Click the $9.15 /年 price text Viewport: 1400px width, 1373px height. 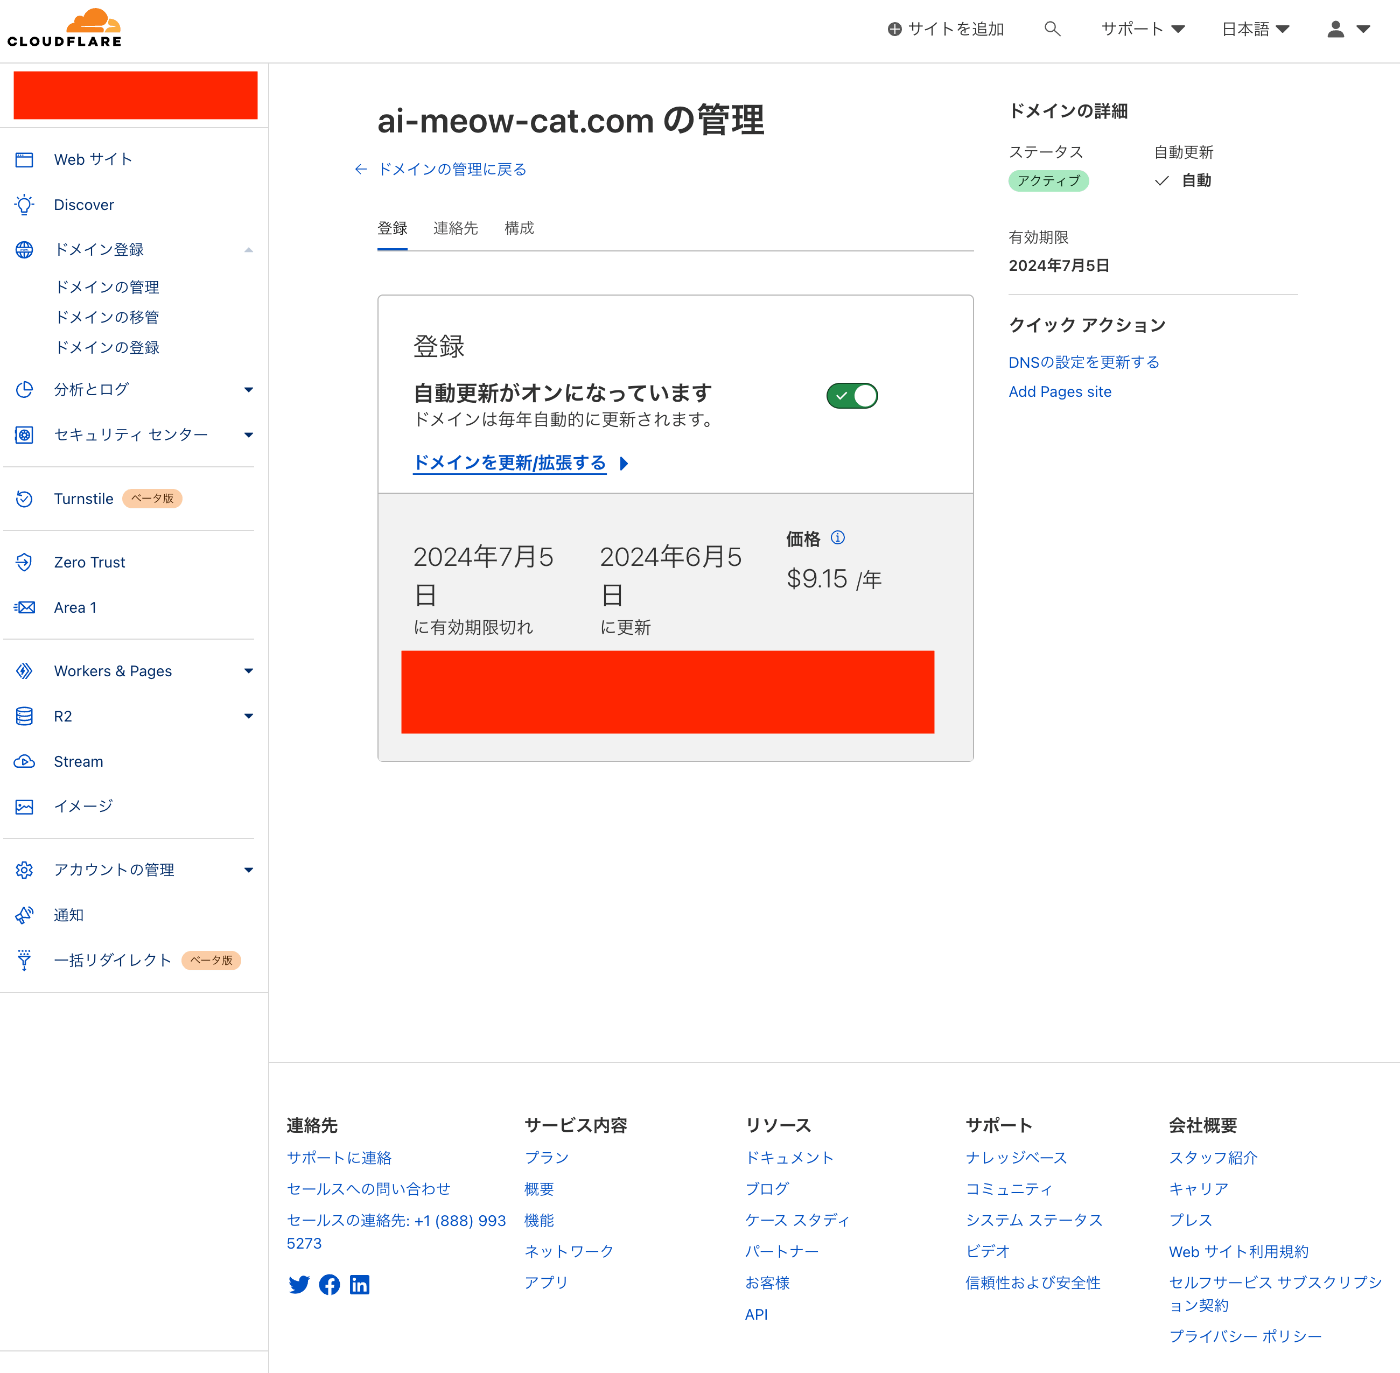834,579
